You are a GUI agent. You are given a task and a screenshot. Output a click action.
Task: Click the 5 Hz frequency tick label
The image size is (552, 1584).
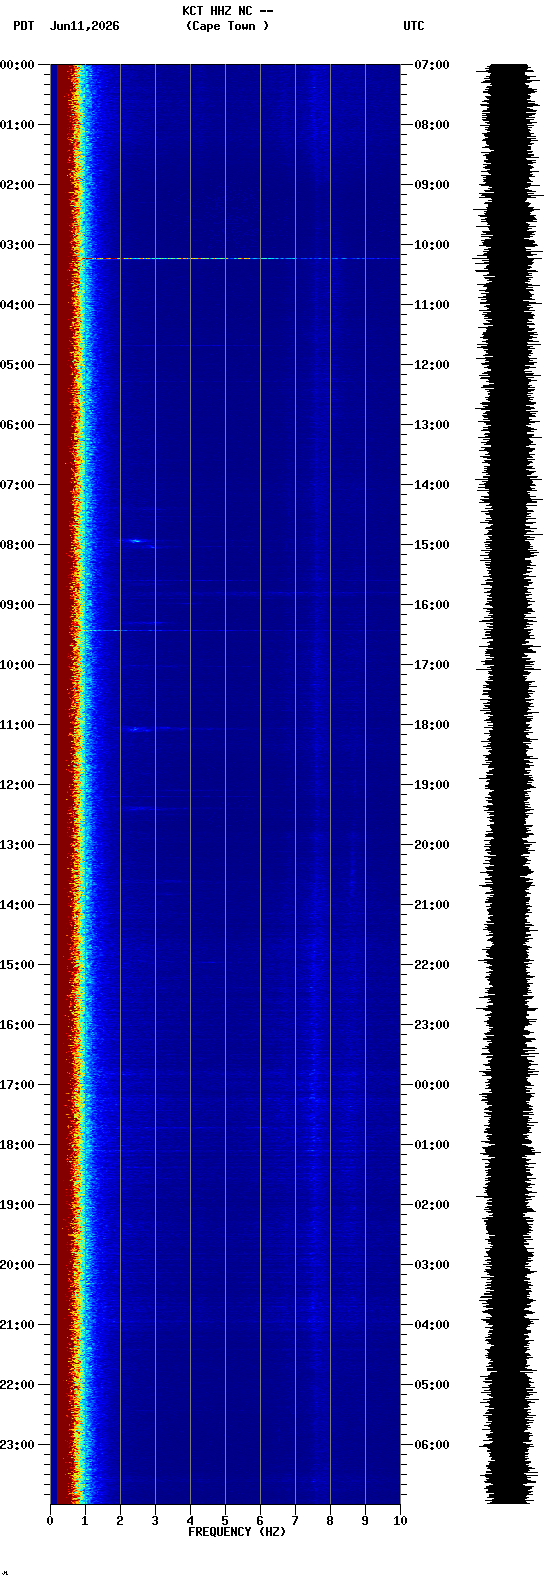click(x=225, y=1521)
